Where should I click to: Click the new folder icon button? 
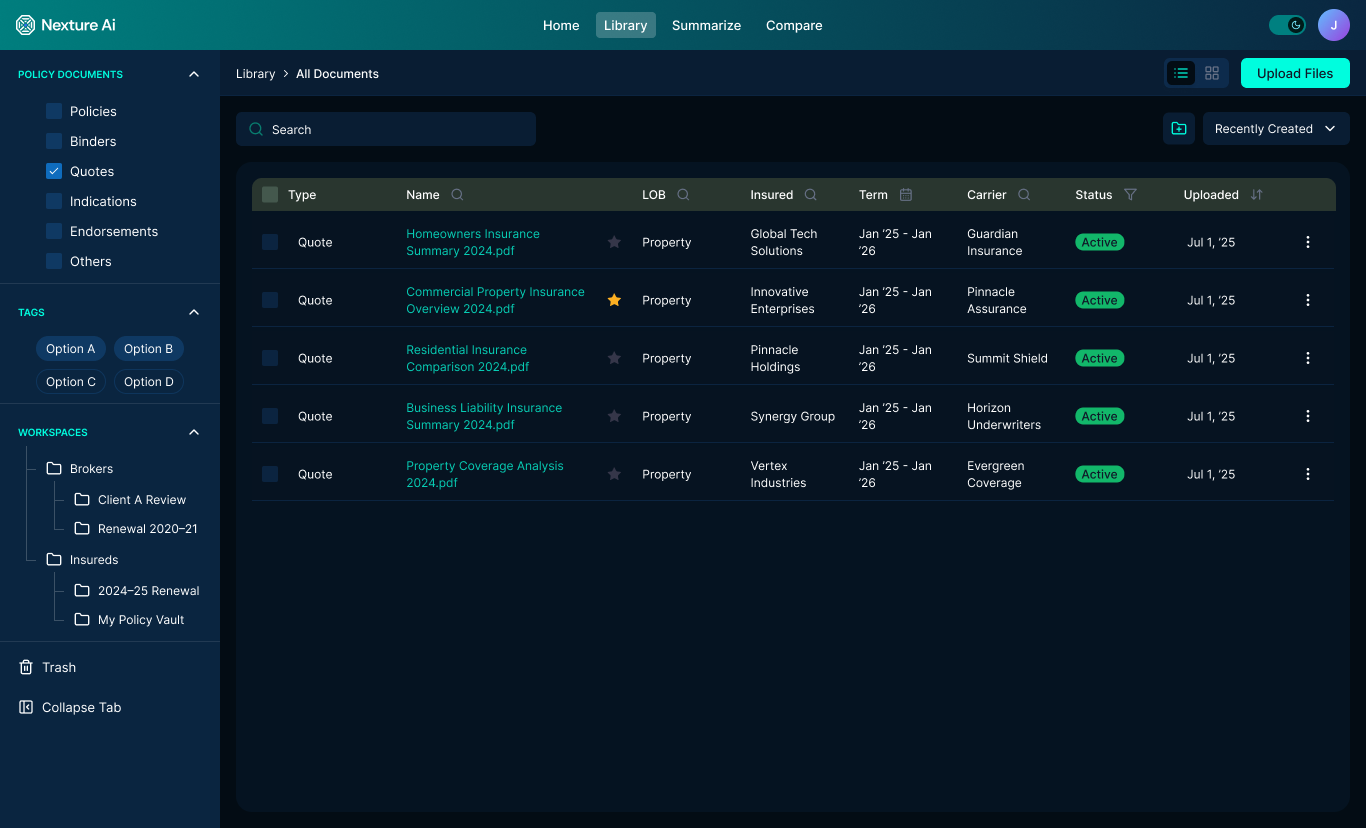tap(1179, 129)
